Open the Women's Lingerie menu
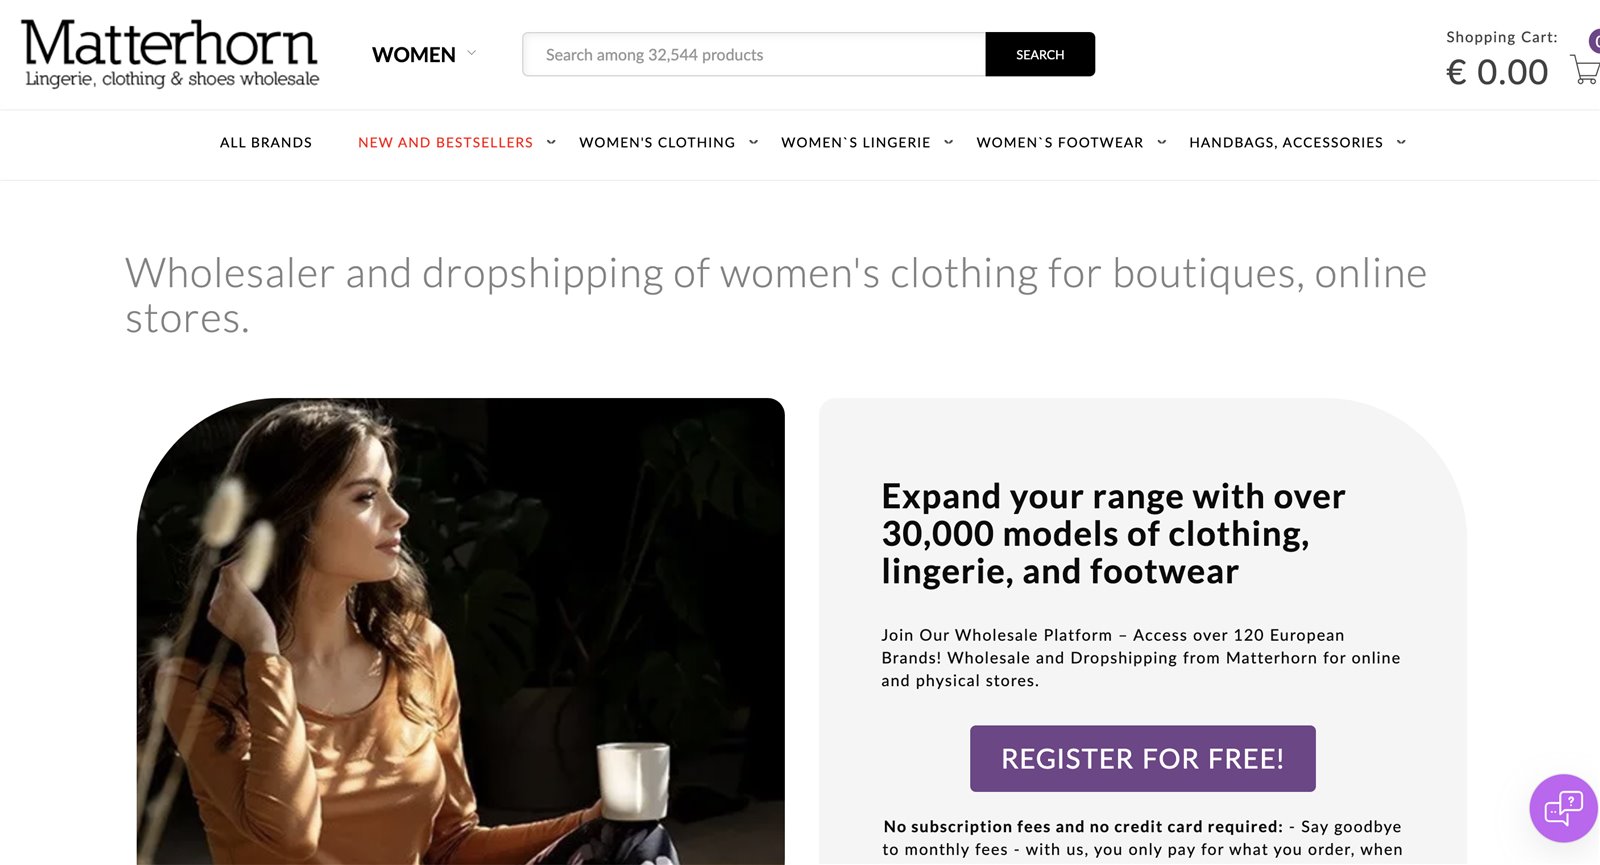Screen dimensions: 1600x865 [855, 143]
